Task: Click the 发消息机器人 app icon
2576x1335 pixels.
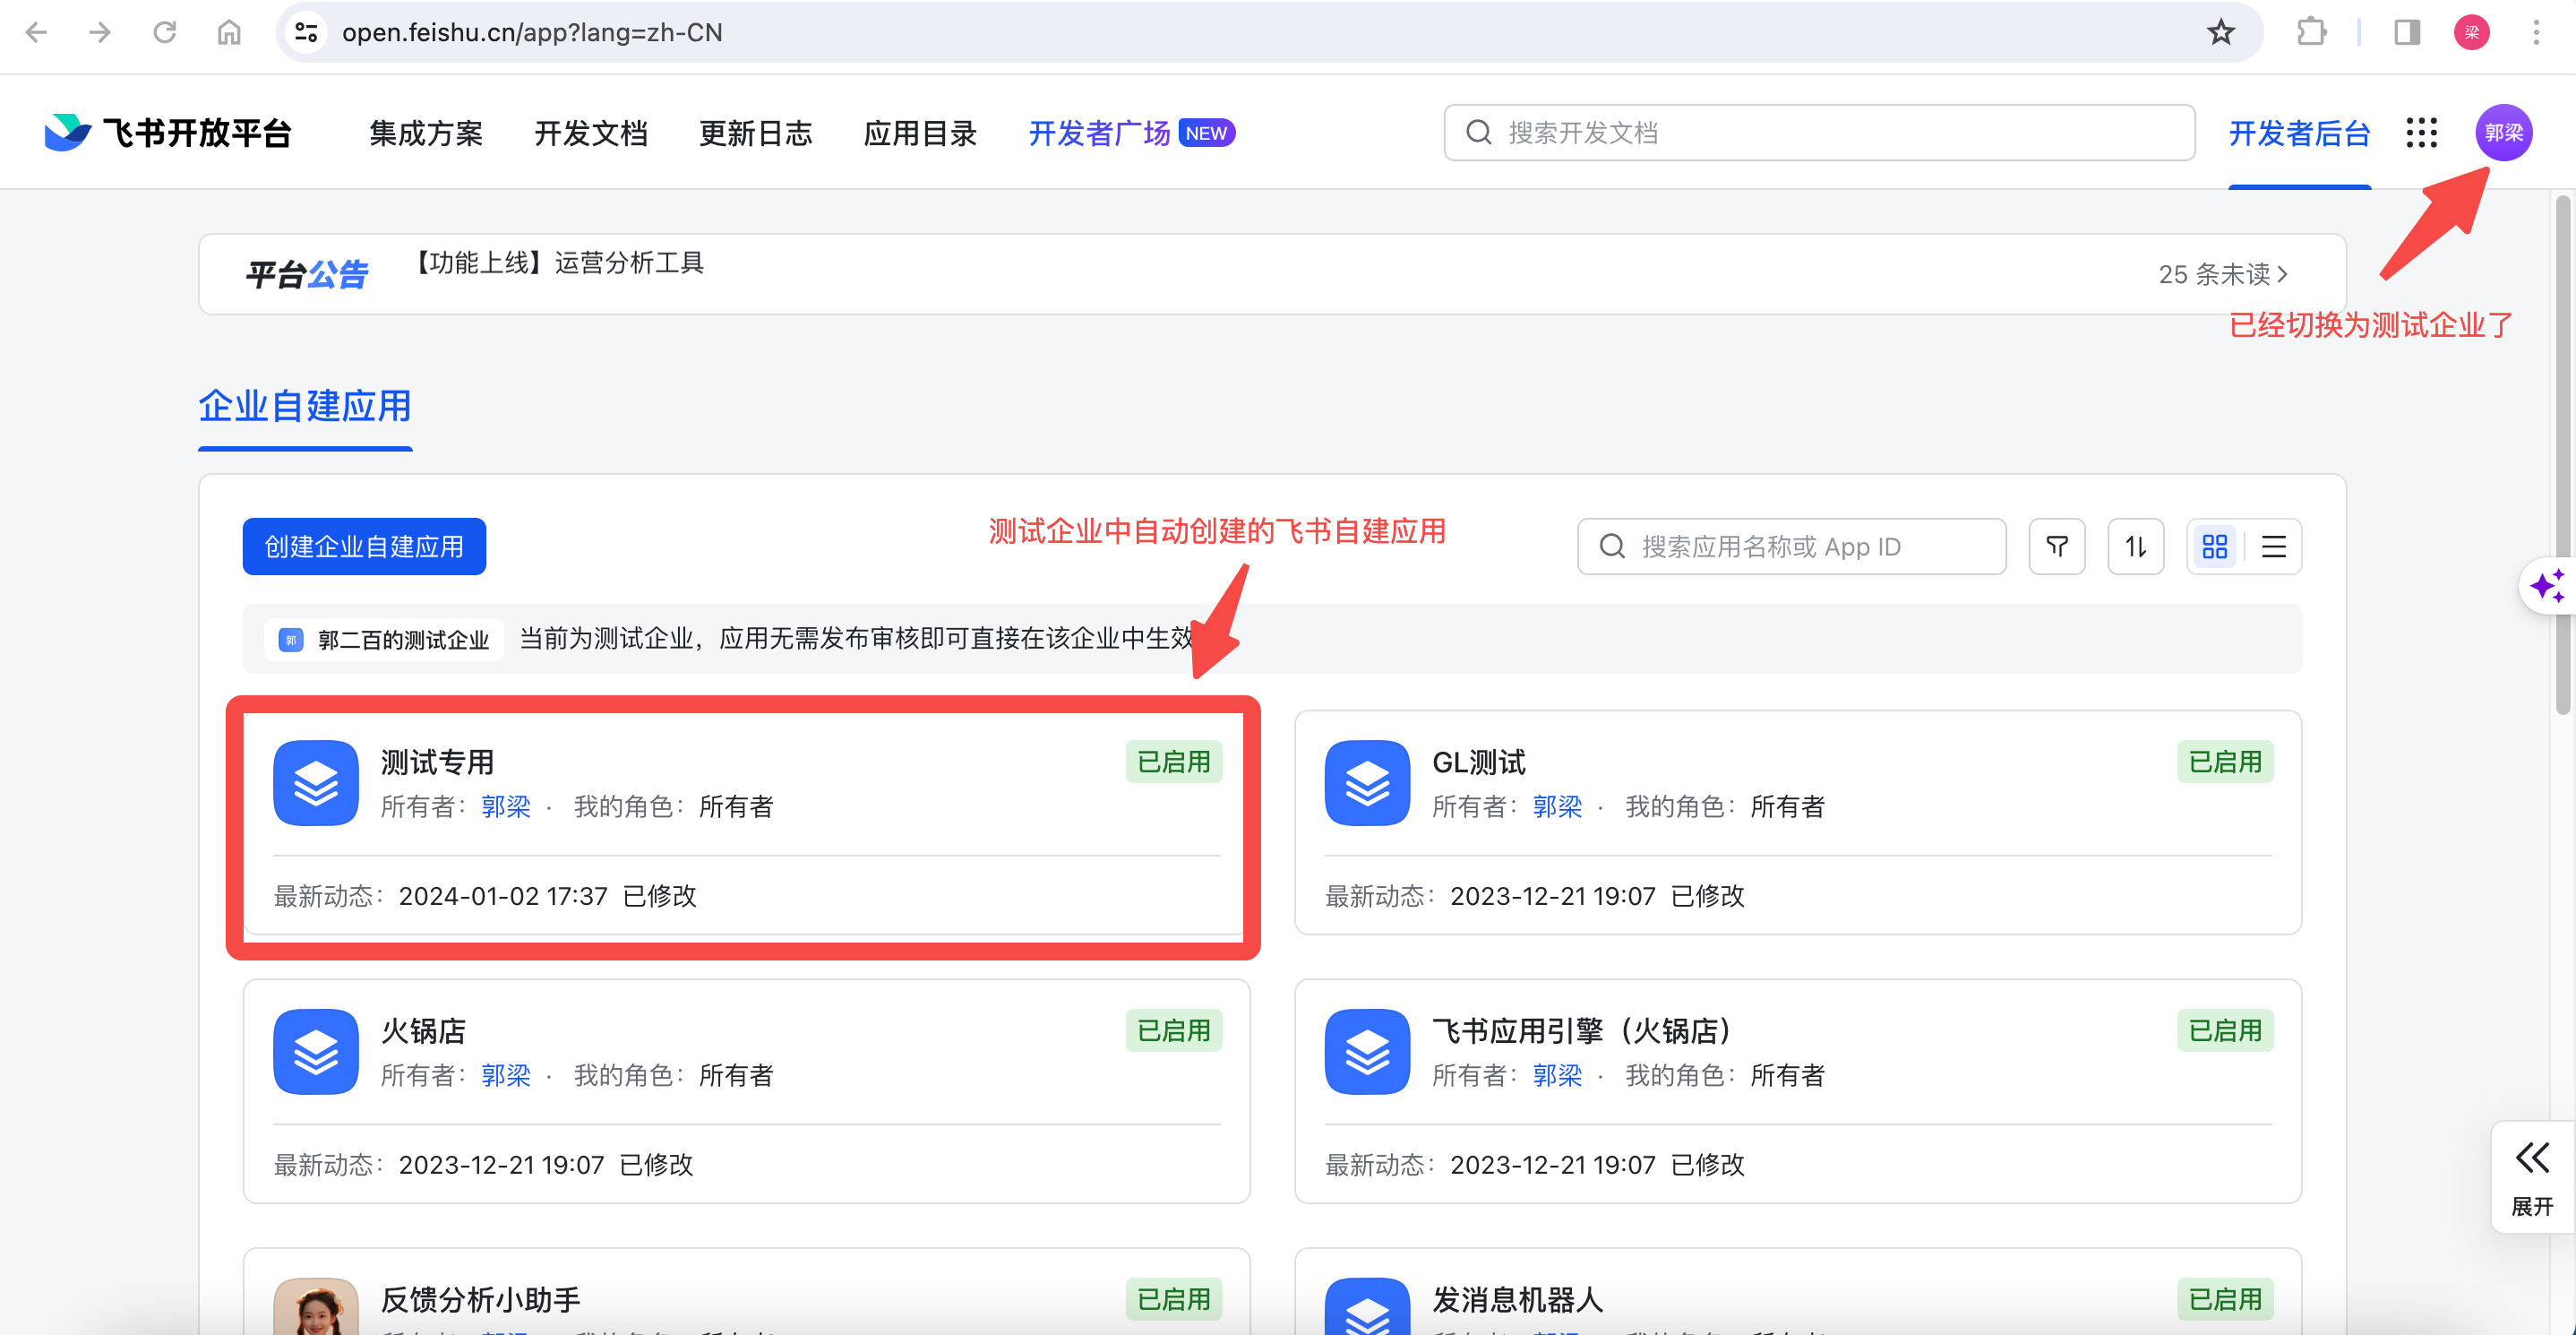Action: (x=1367, y=1306)
